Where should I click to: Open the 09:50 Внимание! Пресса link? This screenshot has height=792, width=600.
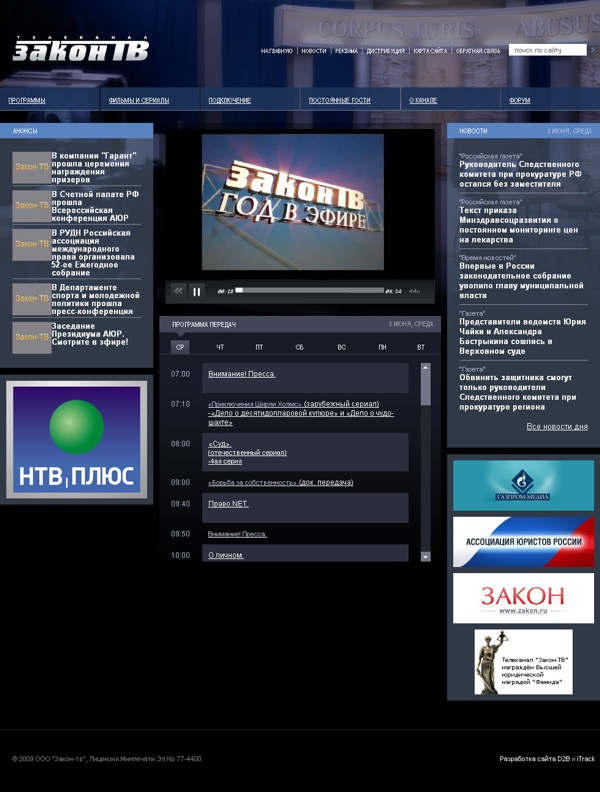[237, 534]
